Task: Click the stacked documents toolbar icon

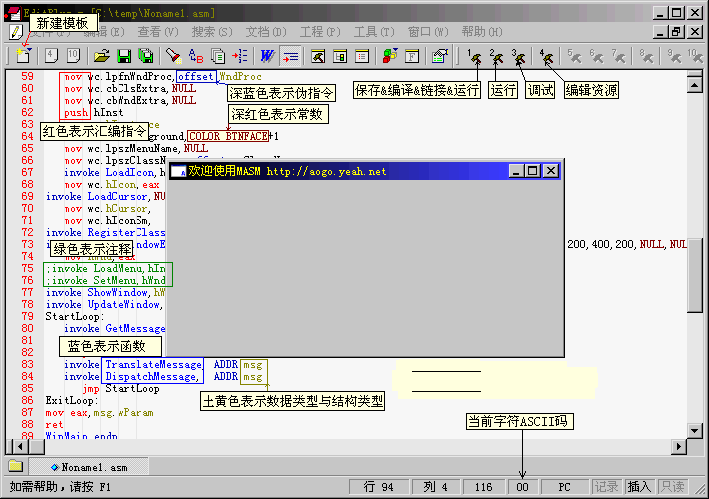Action: coord(218,56)
